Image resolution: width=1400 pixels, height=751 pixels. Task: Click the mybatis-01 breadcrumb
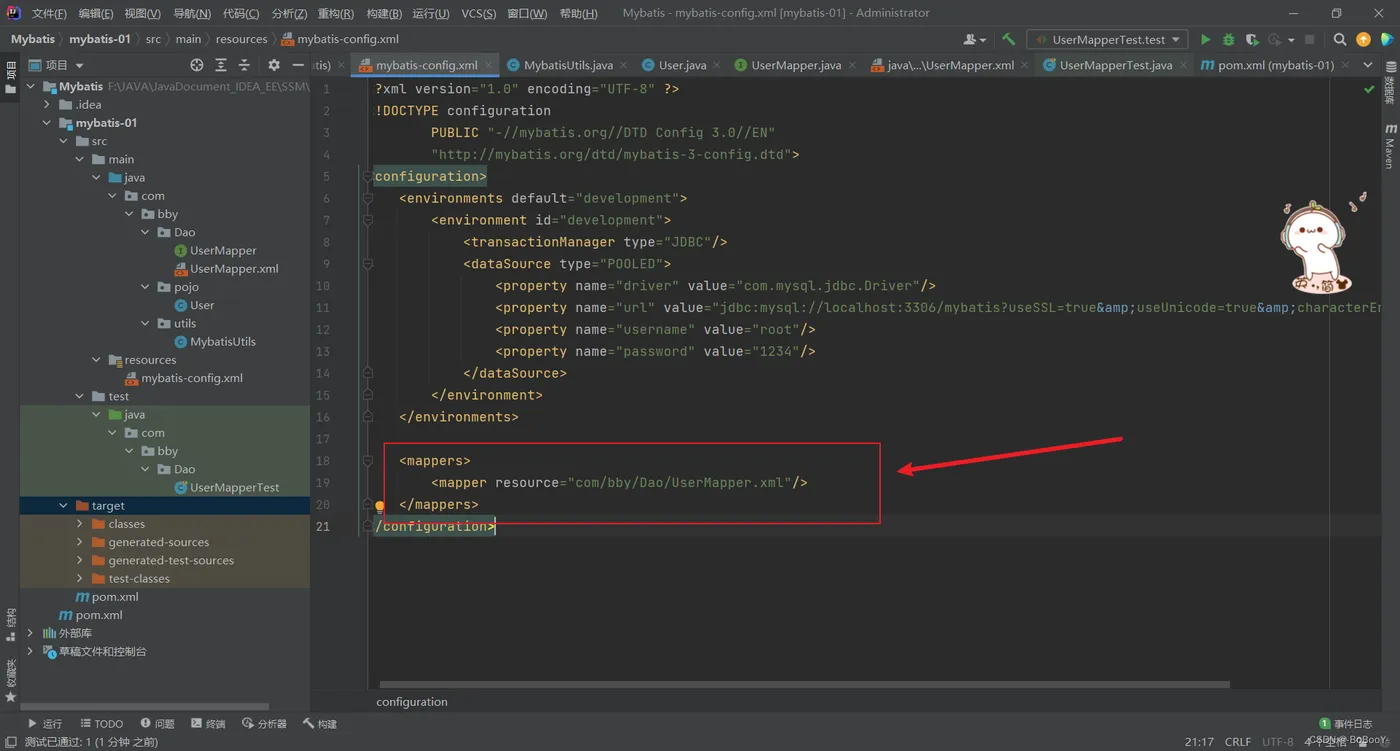[x=99, y=39]
